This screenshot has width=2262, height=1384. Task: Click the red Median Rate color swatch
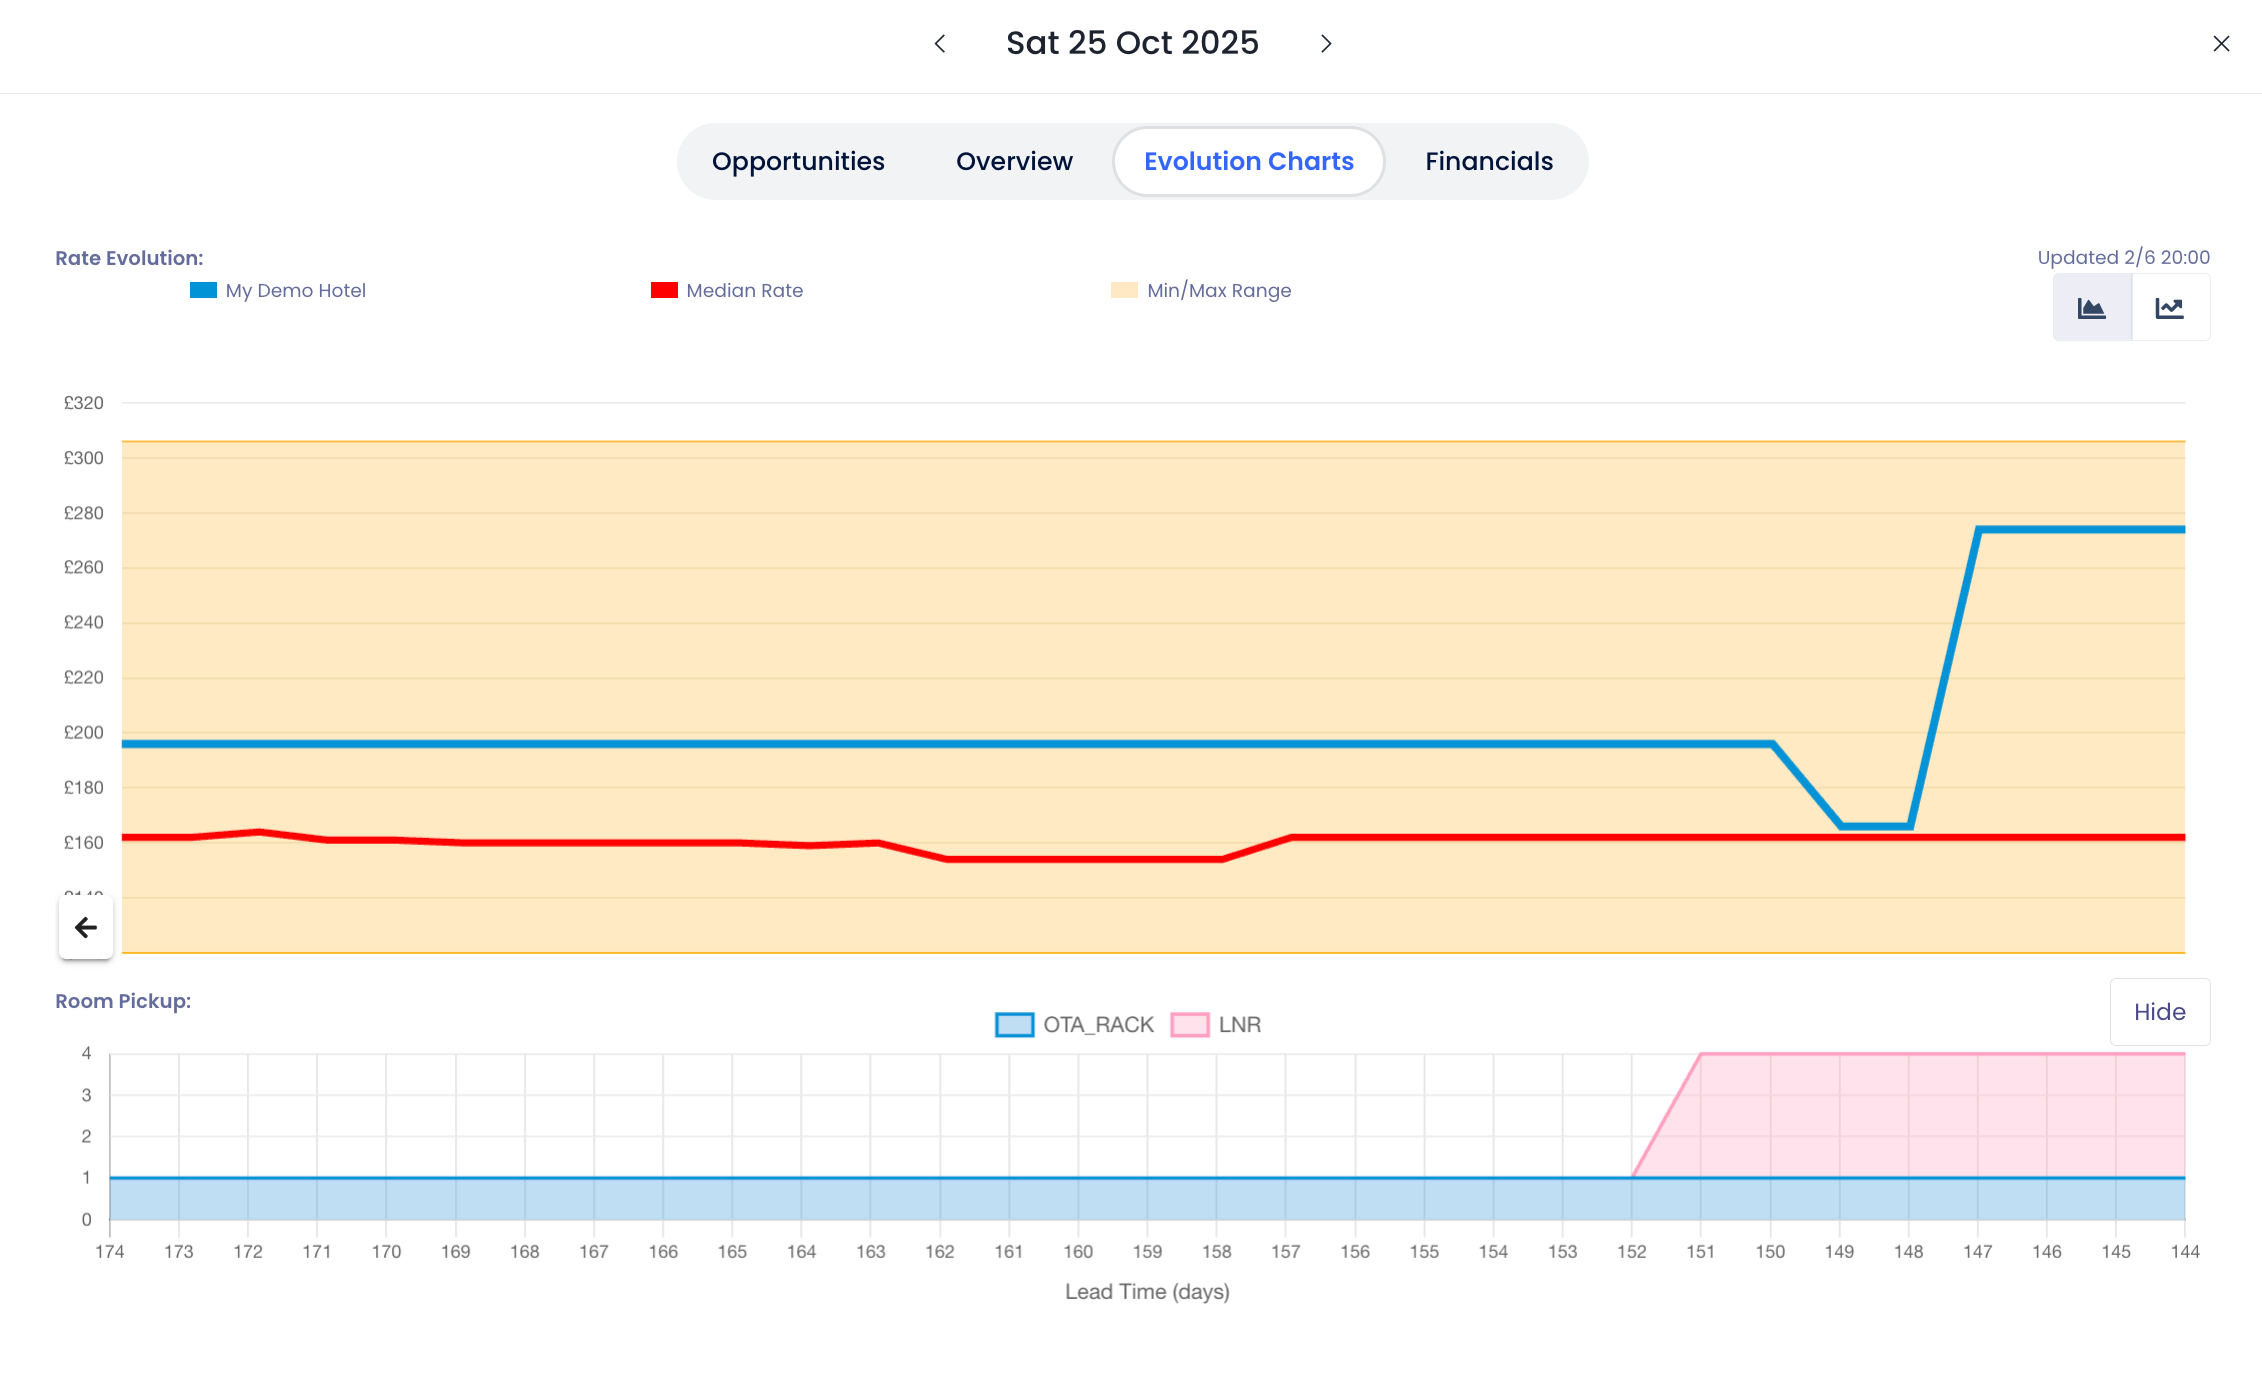coord(664,291)
